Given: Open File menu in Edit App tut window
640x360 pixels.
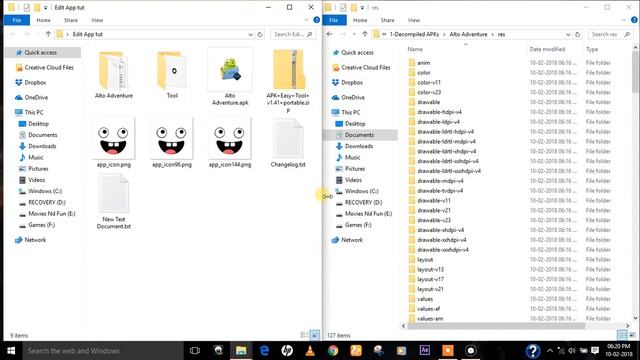Looking at the screenshot, I should (17, 20).
